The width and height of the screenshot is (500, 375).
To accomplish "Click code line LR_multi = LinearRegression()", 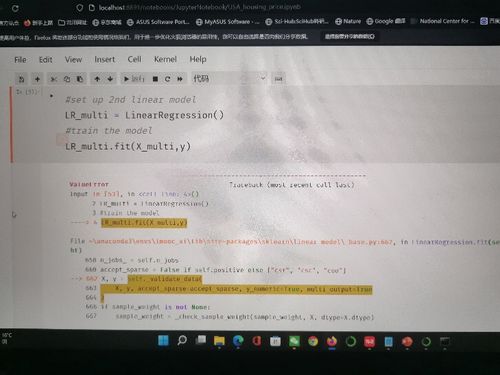I will (x=144, y=115).
